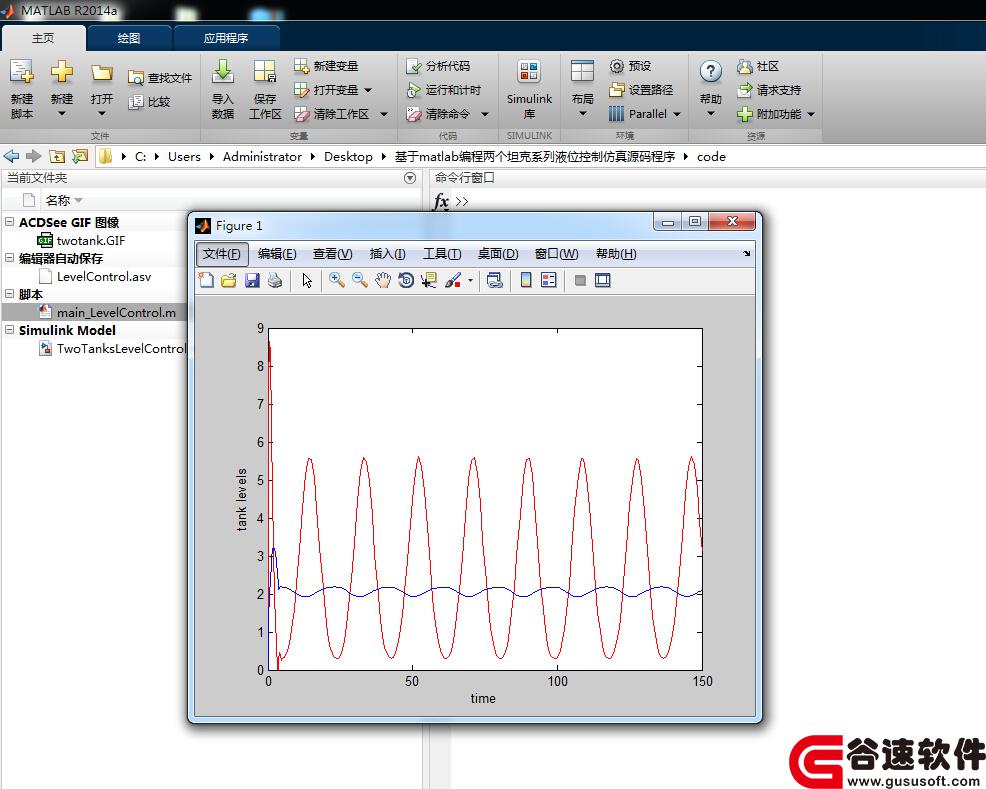Select the Rotate 3D tool in Figure 1
Image resolution: width=986 pixels, height=789 pixels.
[406, 280]
